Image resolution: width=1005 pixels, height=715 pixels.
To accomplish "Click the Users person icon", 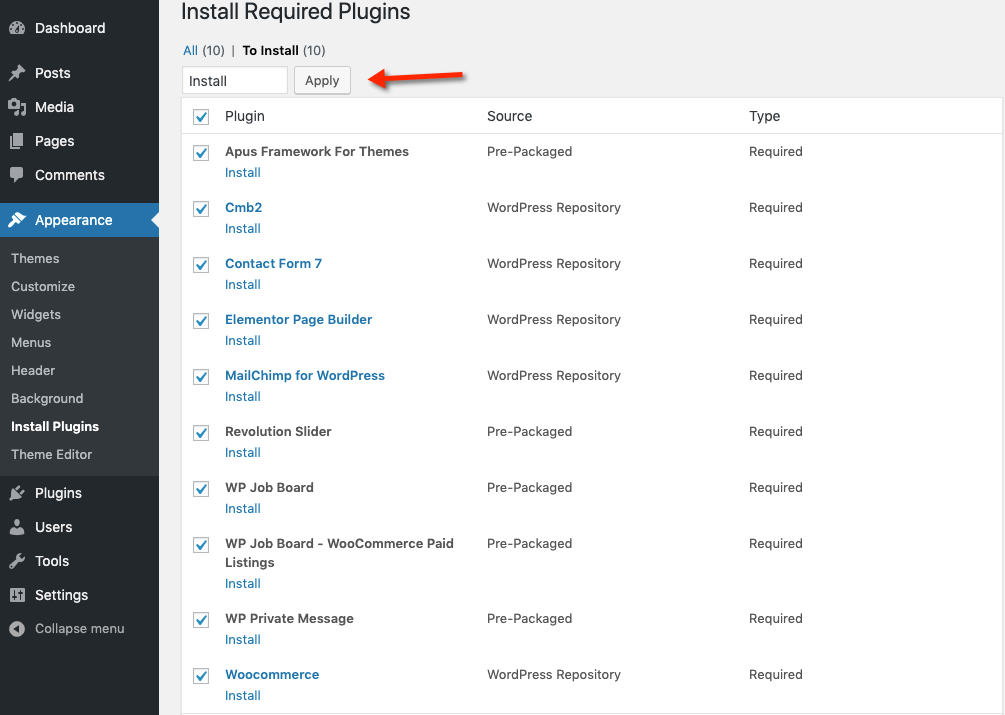I will tap(17, 527).
